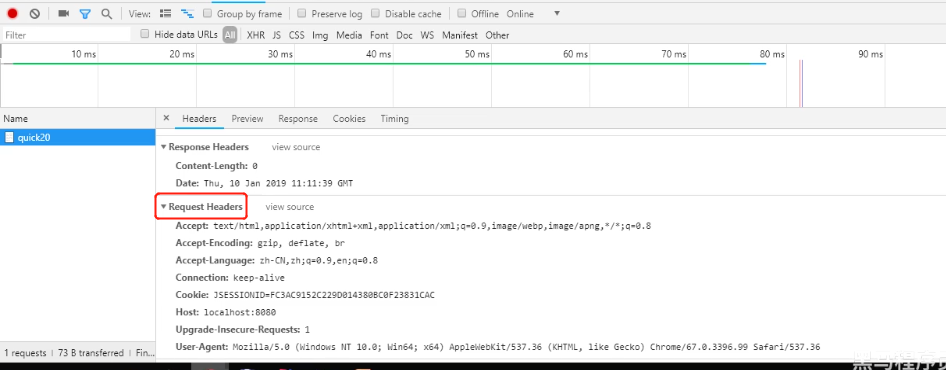Click the 50 ms timeline label
This screenshot has height=370, width=946.
click(x=477, y=54)
